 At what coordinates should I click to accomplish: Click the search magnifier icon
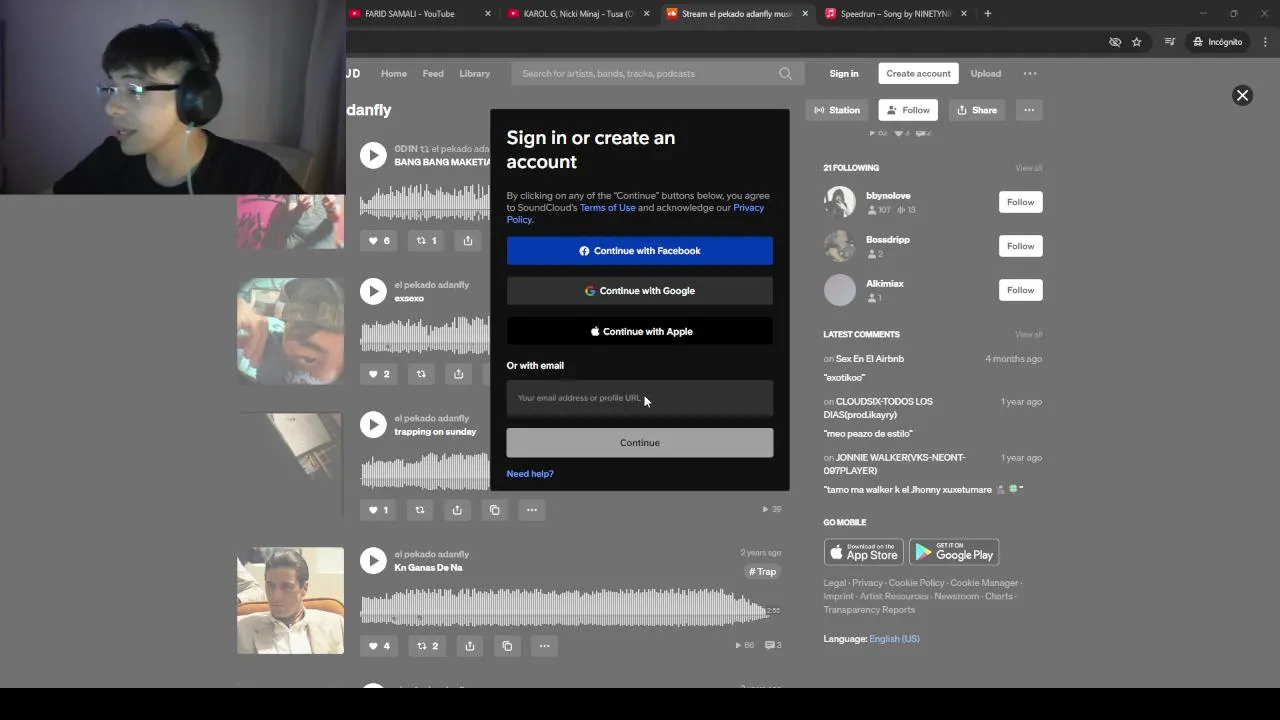pos(786,73)
